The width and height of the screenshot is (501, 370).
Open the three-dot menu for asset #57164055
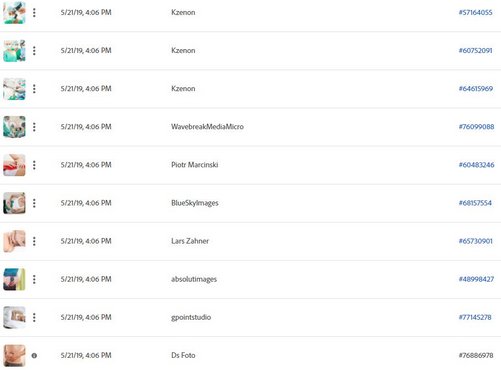pyautogui.click(x=34, y=13)
